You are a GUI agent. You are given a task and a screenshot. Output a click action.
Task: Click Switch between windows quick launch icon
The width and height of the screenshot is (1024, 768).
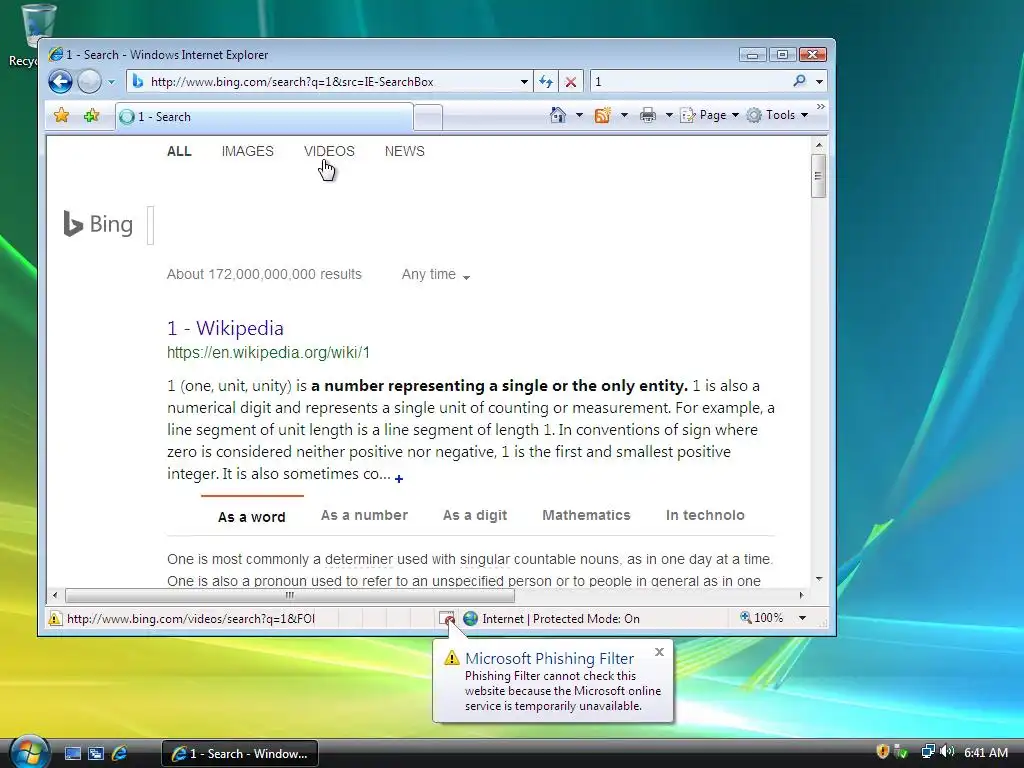point(96,754)
